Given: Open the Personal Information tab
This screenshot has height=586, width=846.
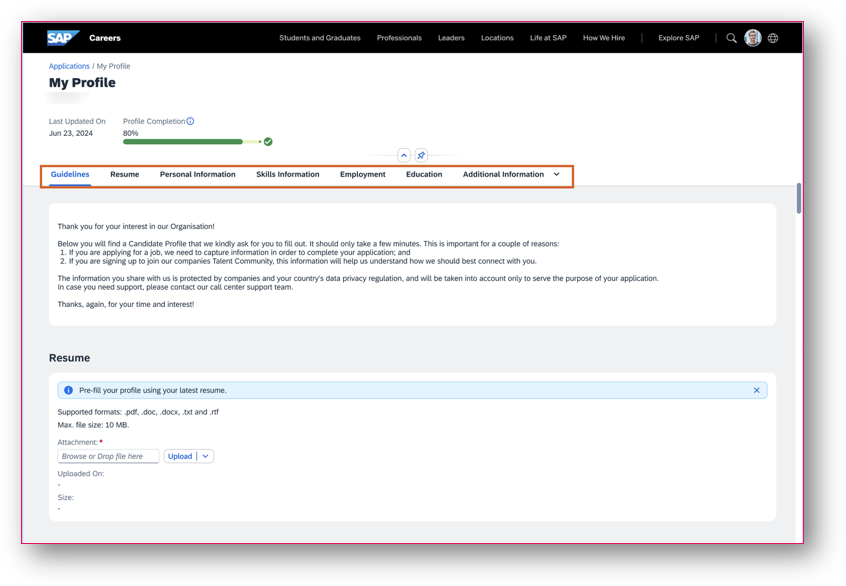Looking at the screenshot, I should pos(197,174).
